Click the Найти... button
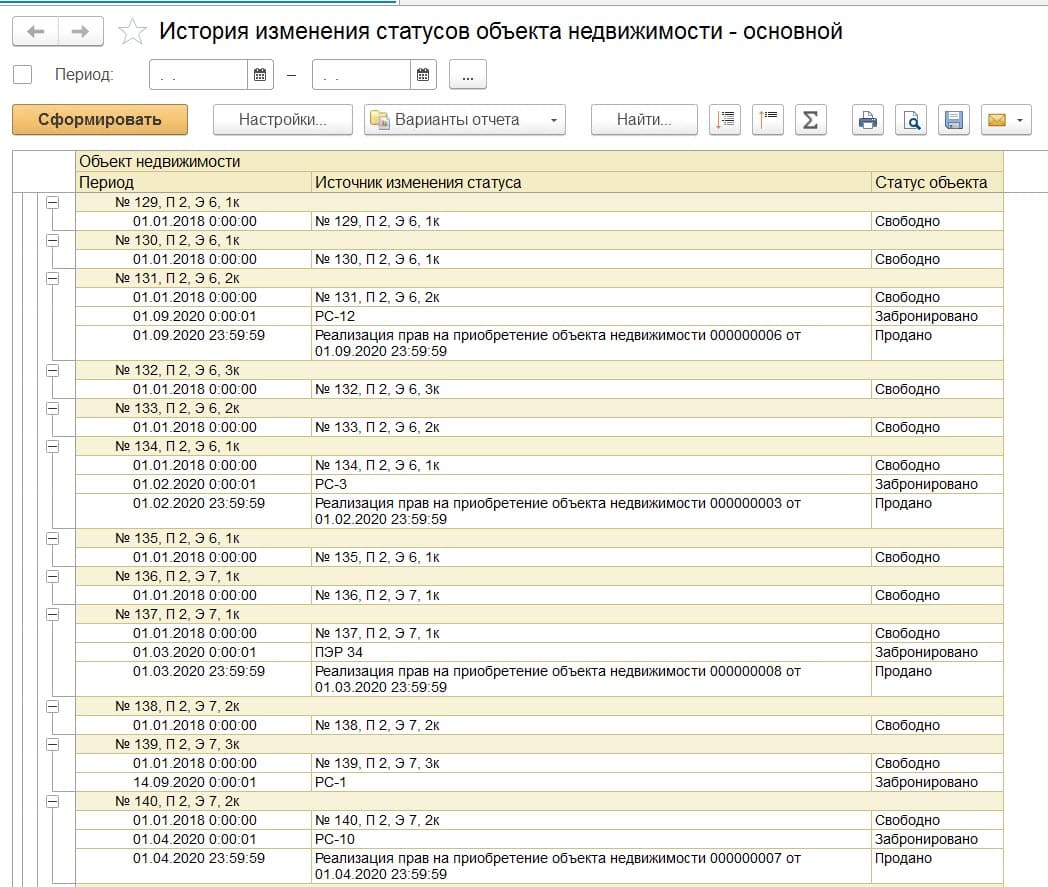1048x887 pixels. coord(644,120)
